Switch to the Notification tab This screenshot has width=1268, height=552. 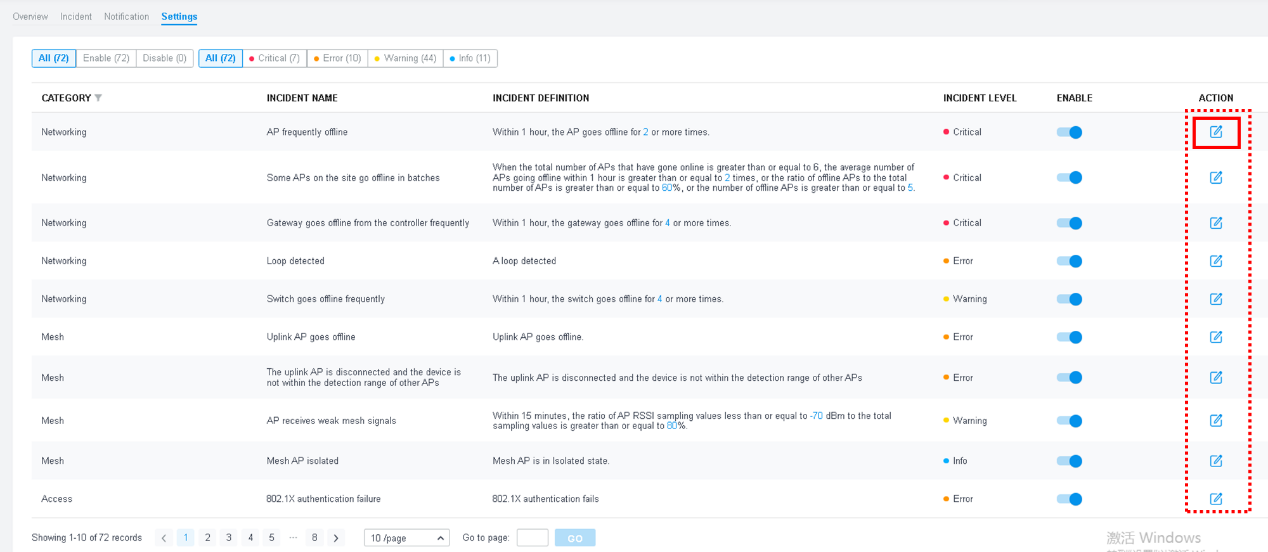(127, 17)
